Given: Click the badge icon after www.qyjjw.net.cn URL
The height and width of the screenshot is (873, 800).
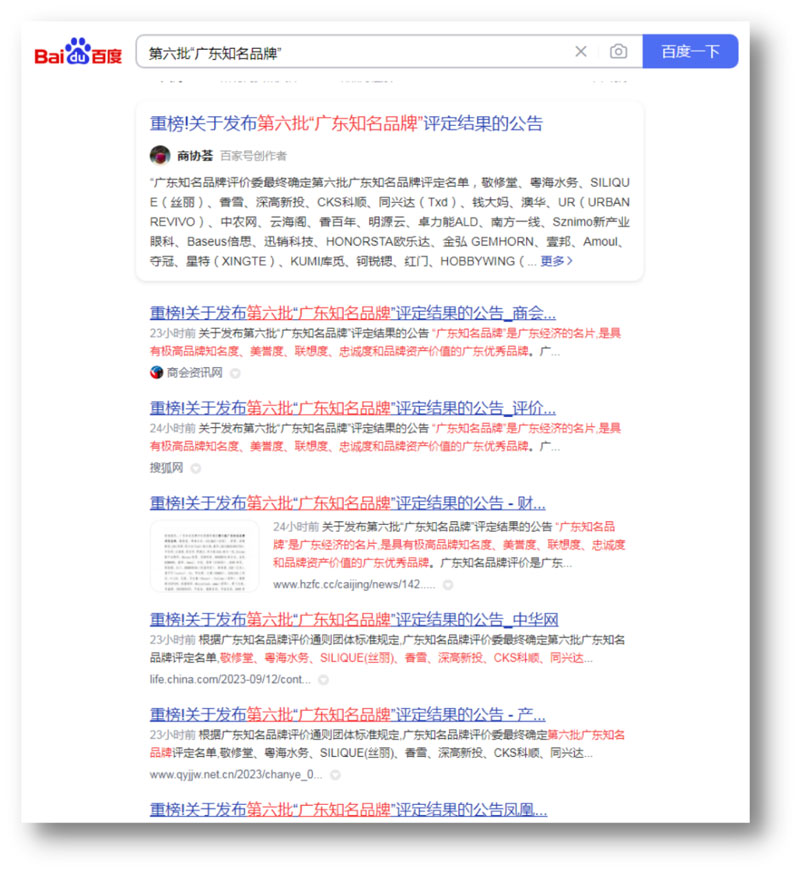Looking at the screenshot, I should click(335, 775).
